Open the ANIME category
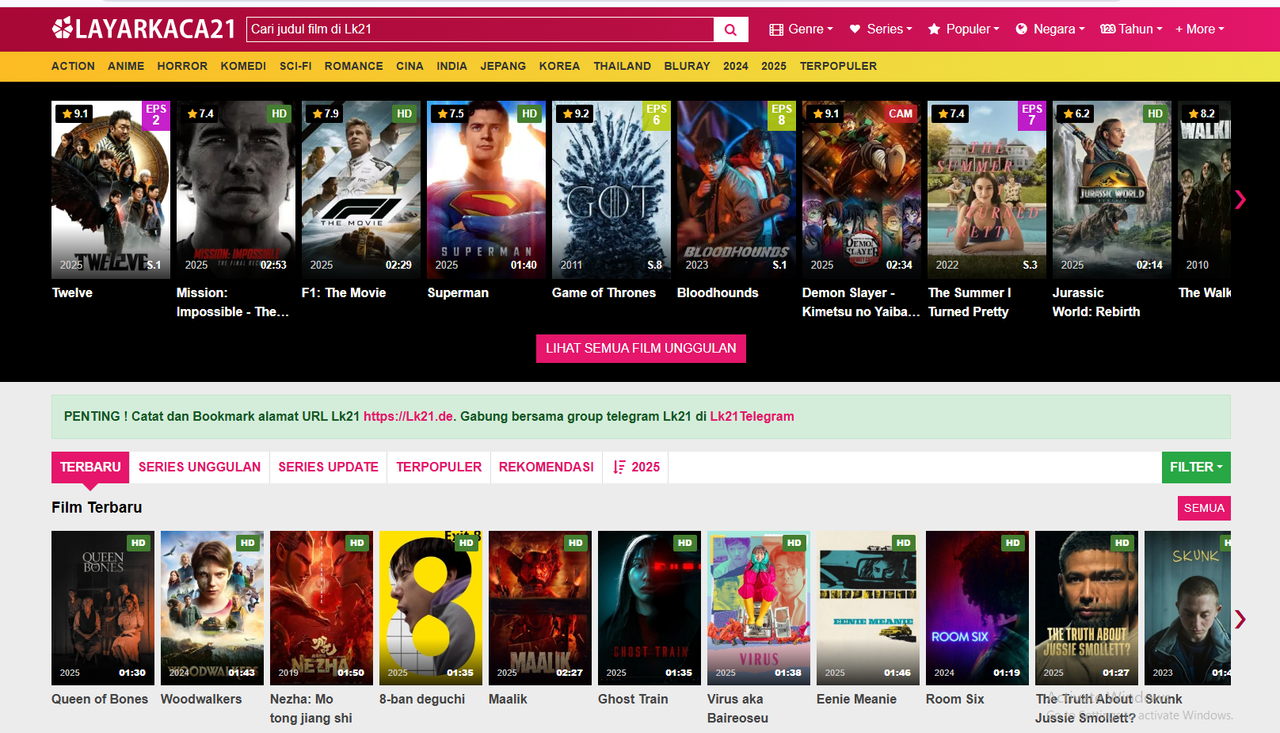This screenshot has height=733, width=1280. tap(126, 66)
